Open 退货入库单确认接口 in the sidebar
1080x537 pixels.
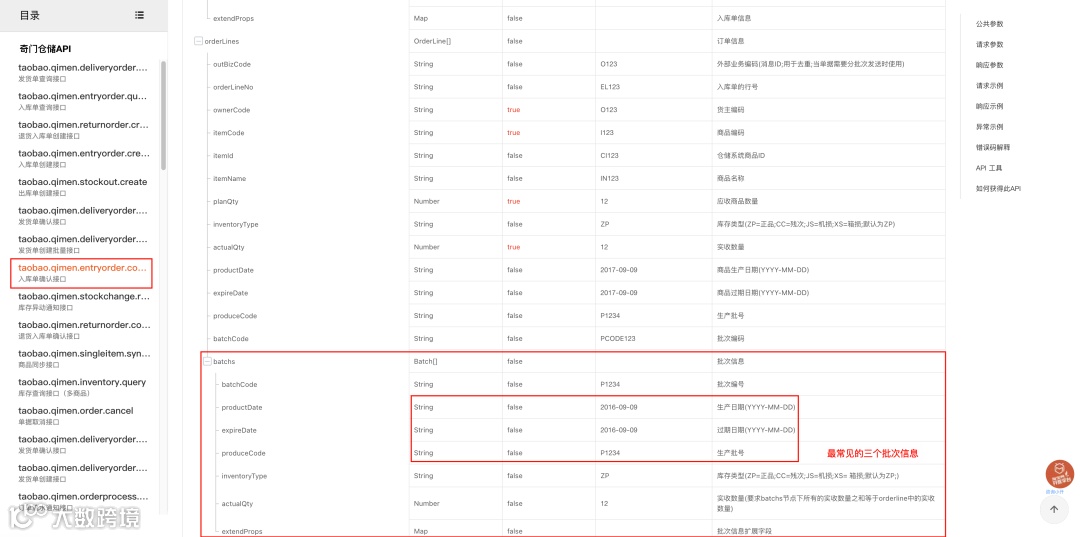83,330
